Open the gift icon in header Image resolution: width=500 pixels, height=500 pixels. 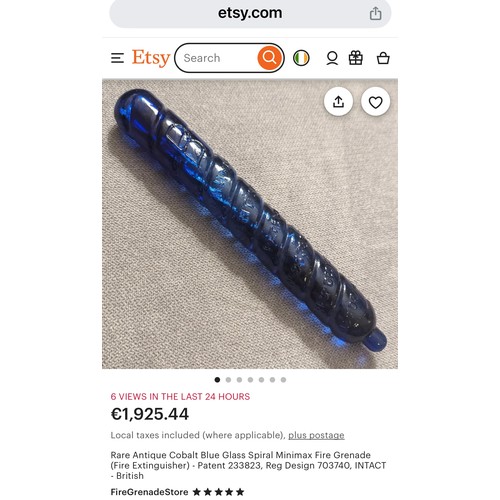356,58
